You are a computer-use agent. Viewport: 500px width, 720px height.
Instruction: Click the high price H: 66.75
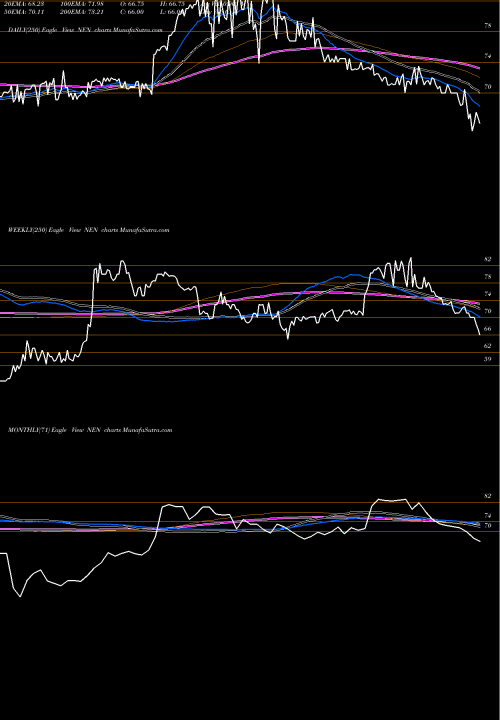(x=172, y=4)
